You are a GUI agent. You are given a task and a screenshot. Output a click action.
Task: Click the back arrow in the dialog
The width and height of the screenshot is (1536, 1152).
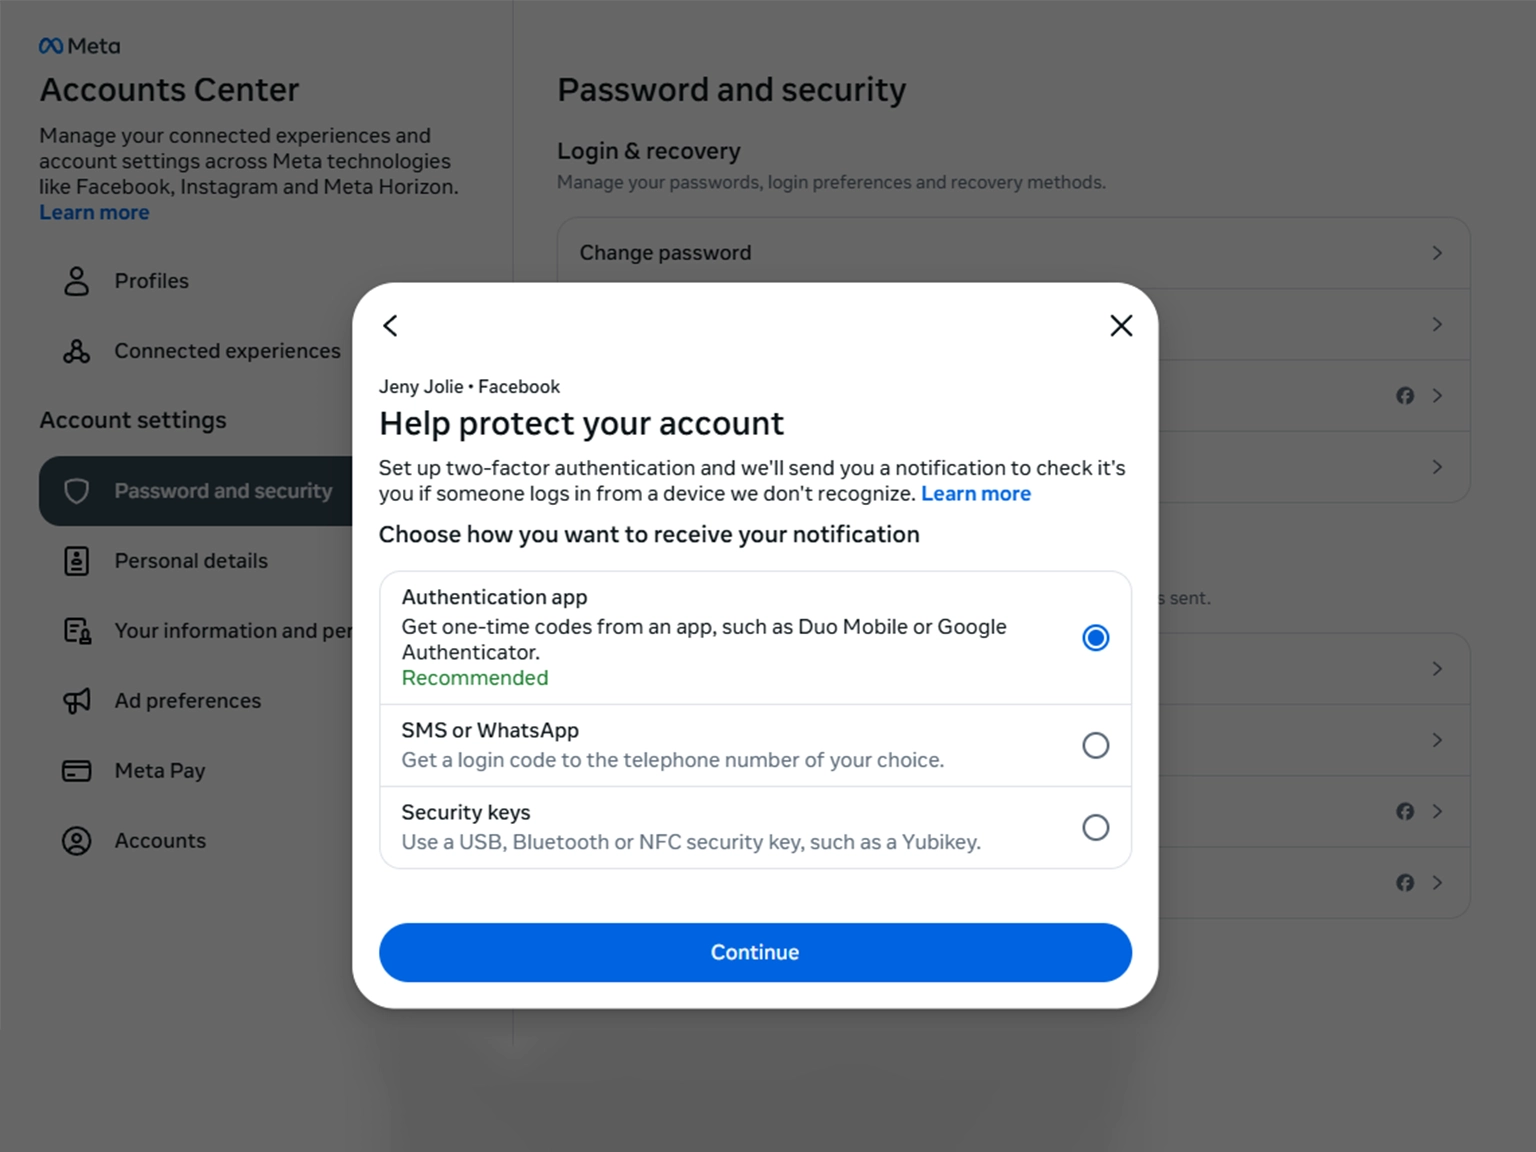pyautogui.click(x=390, y=326)
